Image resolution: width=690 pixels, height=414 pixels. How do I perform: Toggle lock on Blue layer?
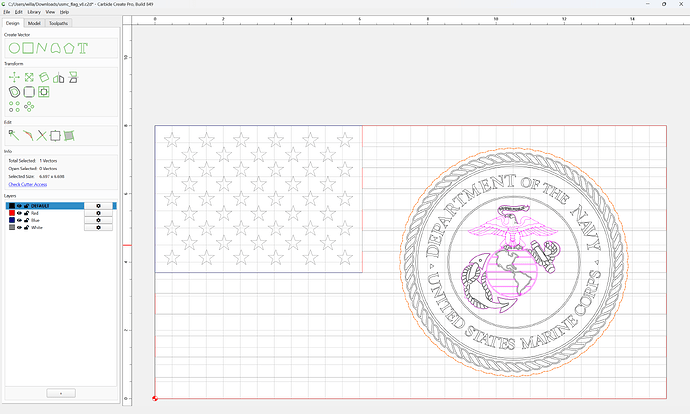pyautogui.click(x=26, y=220)
